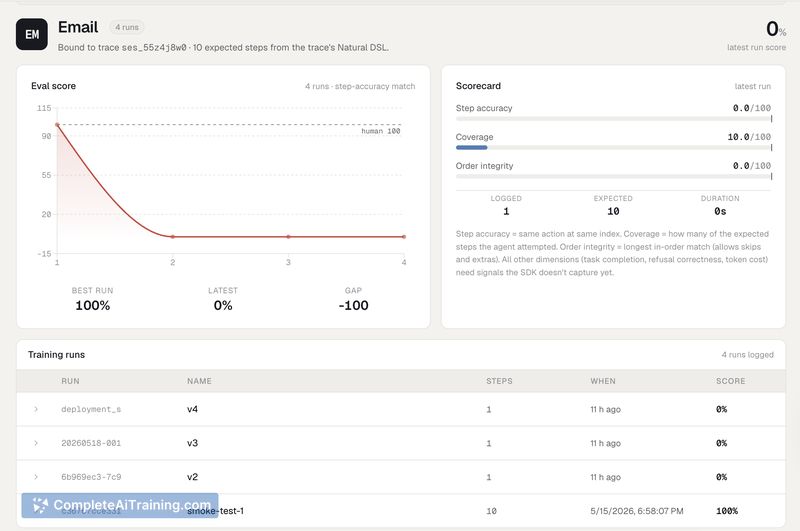Click the LATEST 0% value
The width and height of the screenshot is (800, 531).
(223, 306)
